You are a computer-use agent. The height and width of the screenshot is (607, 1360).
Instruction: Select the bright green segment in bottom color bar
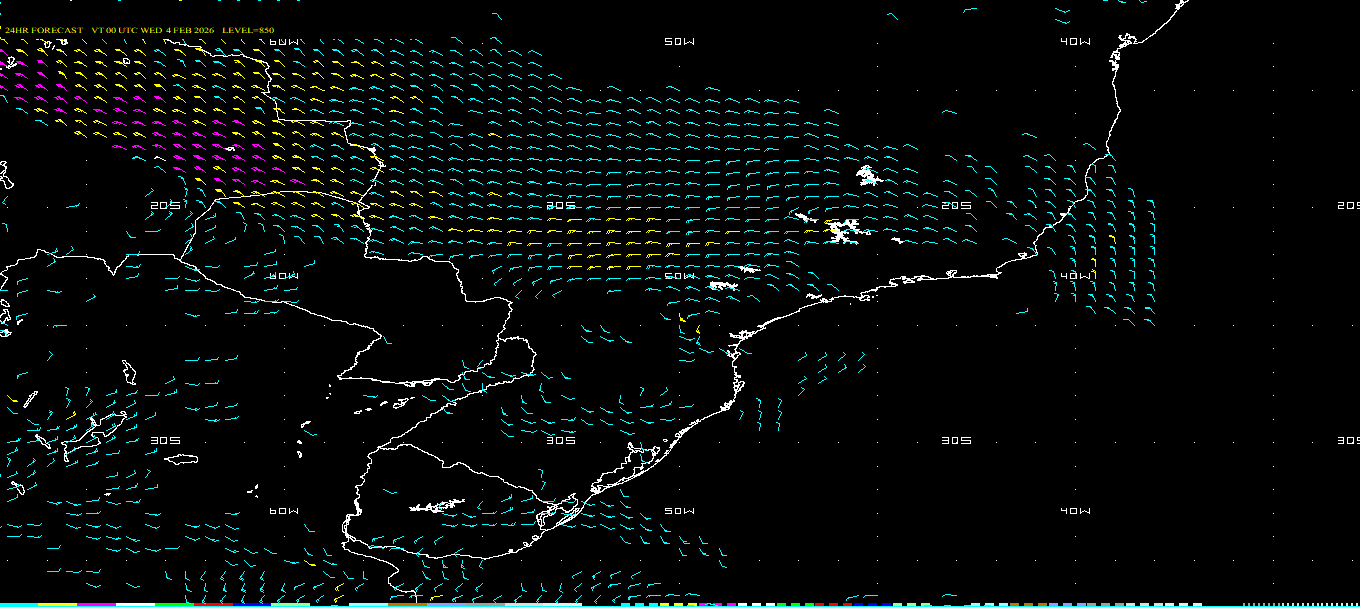pos(174,604)
